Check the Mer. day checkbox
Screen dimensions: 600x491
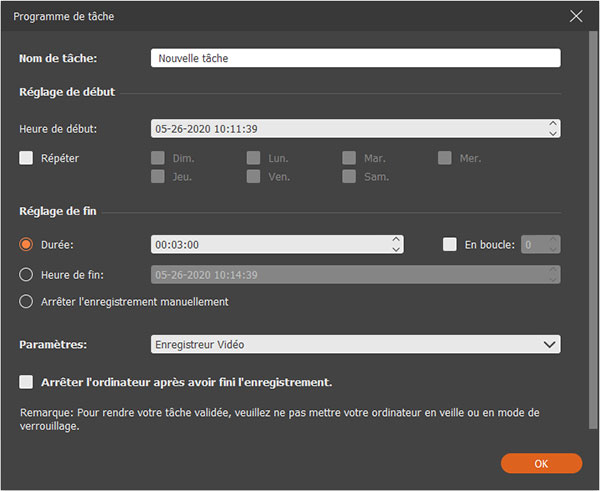click(444, 158)
